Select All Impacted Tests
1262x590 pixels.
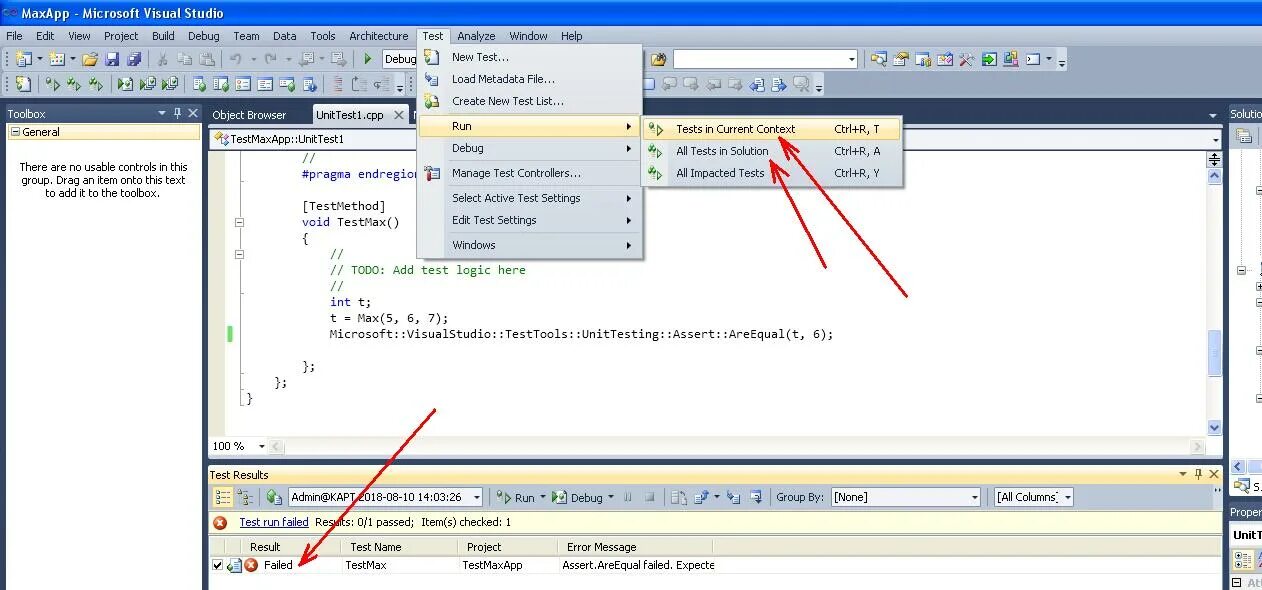[772, 173]
